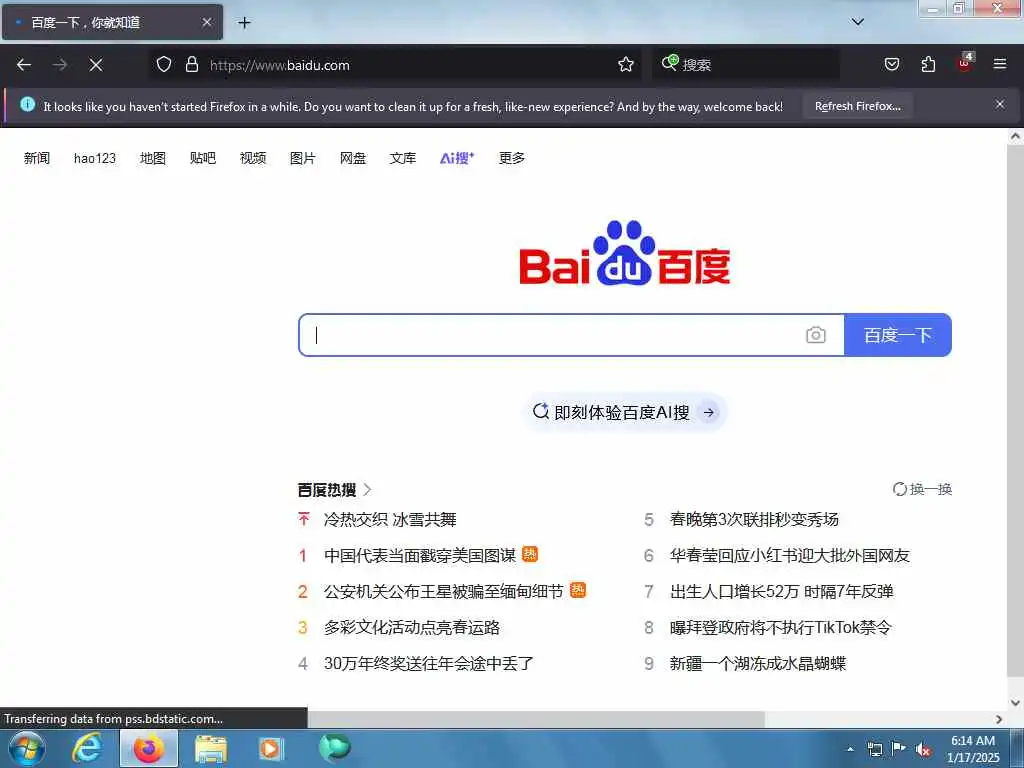Image resolution: width=1024 pixels, height=768 pixels.
Task: Dismiss the Firefox refresh notification bar
Action: (1000, 104)
